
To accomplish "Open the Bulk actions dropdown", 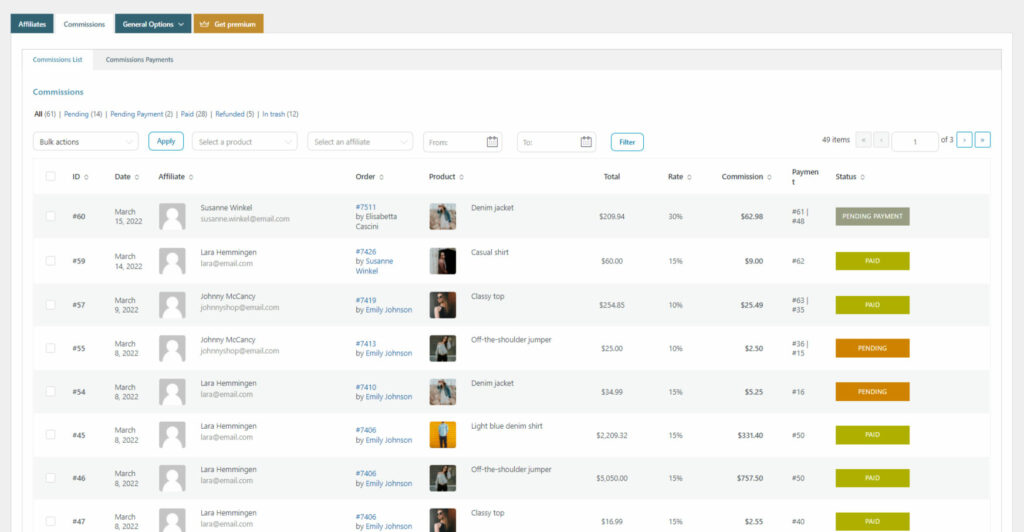I will click(x=86, y=142).
